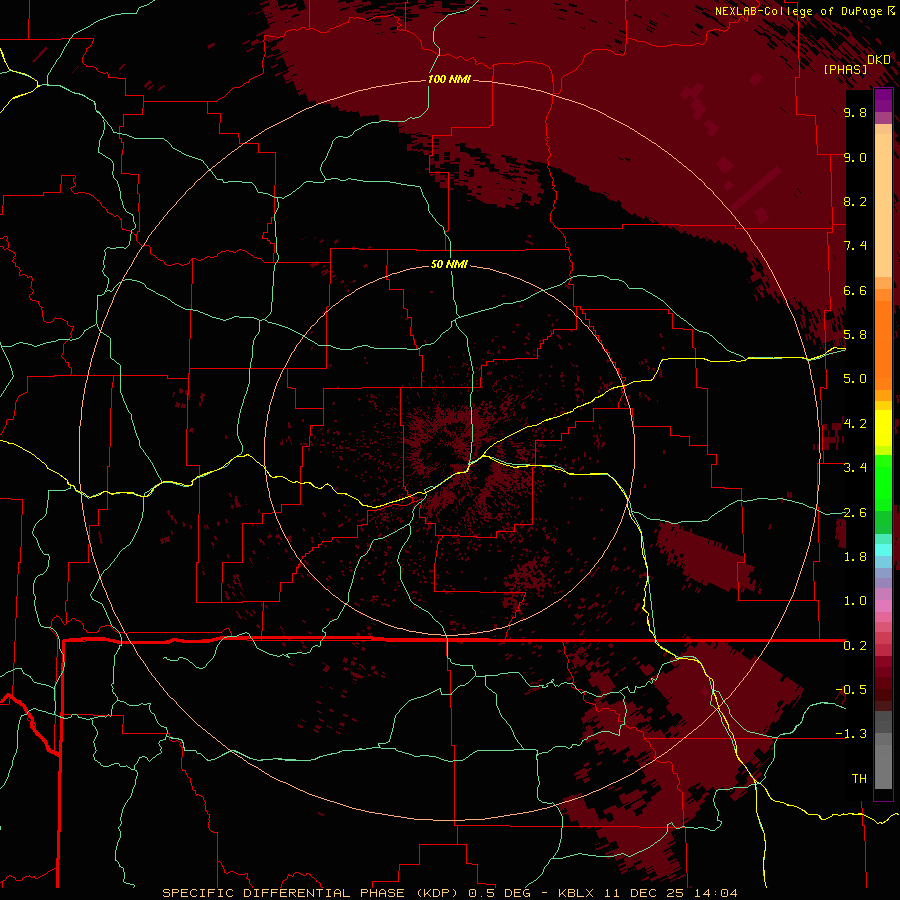Click the 11 DEC 25 date in the footer
Screen dimensions: 900x900
(642, 893)
